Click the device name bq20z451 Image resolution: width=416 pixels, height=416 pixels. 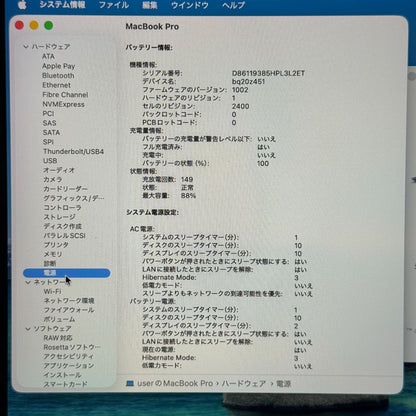[x=248, y=82]
